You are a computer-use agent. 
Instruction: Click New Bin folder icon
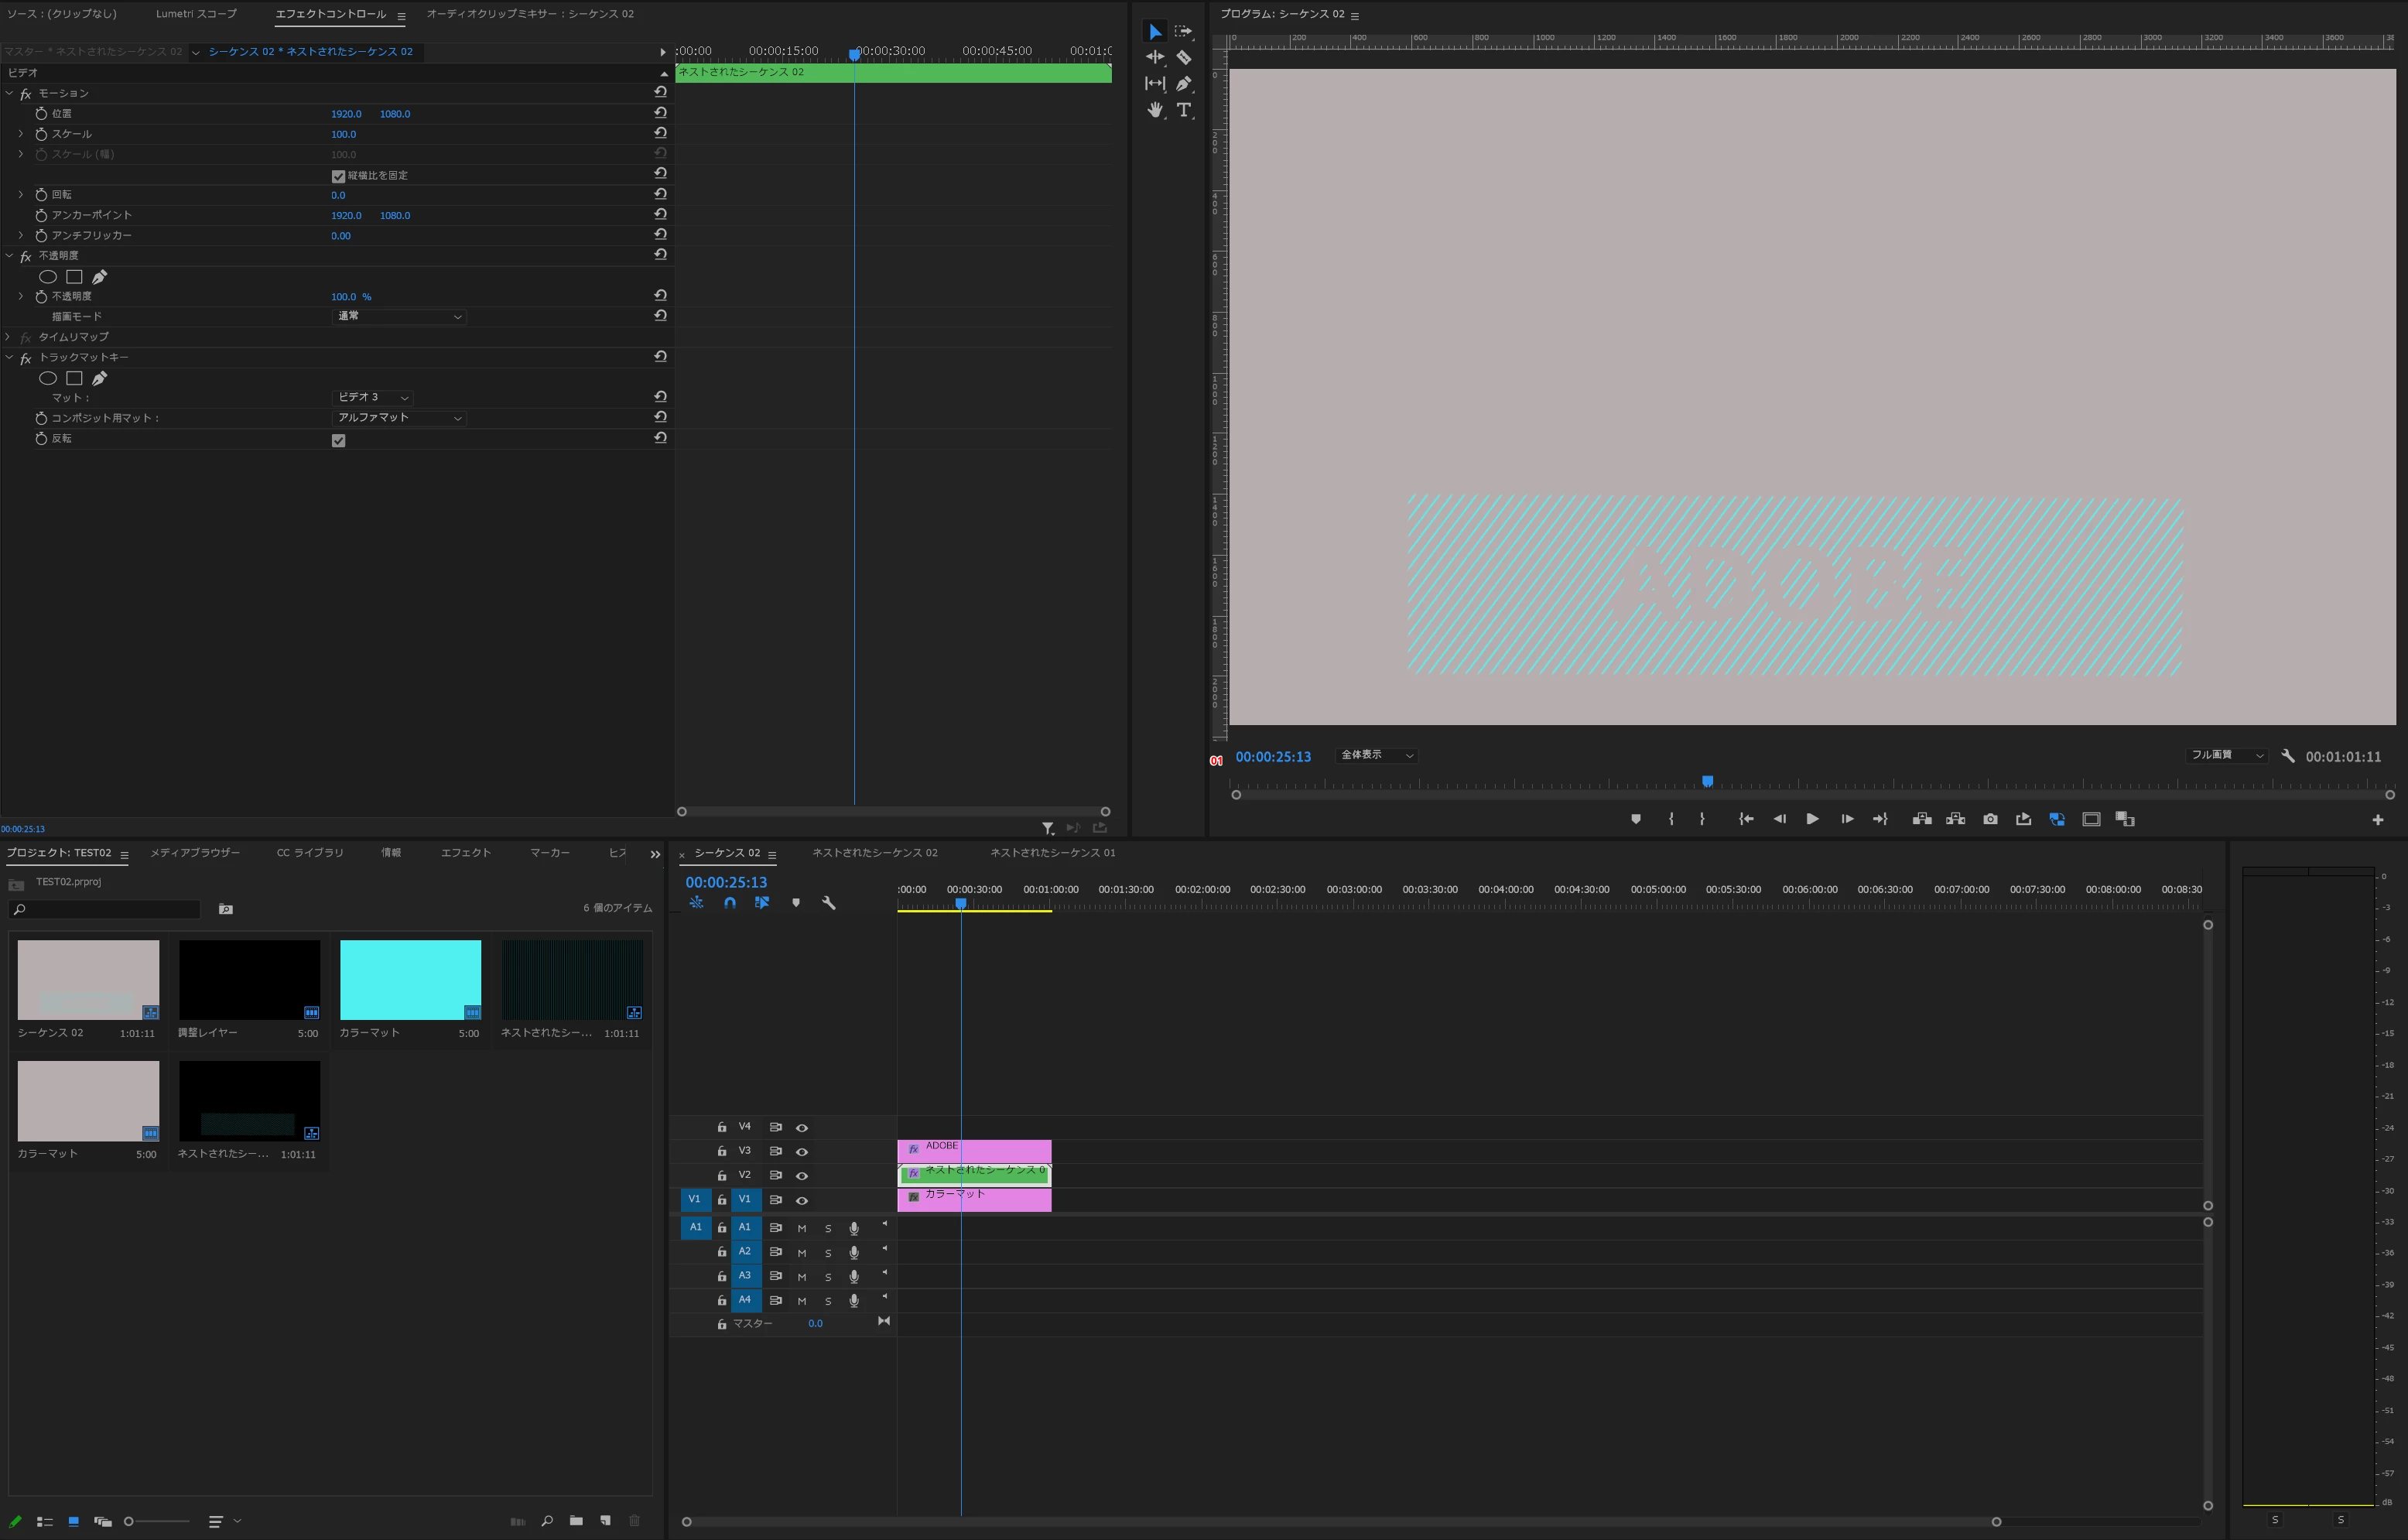576,1521
